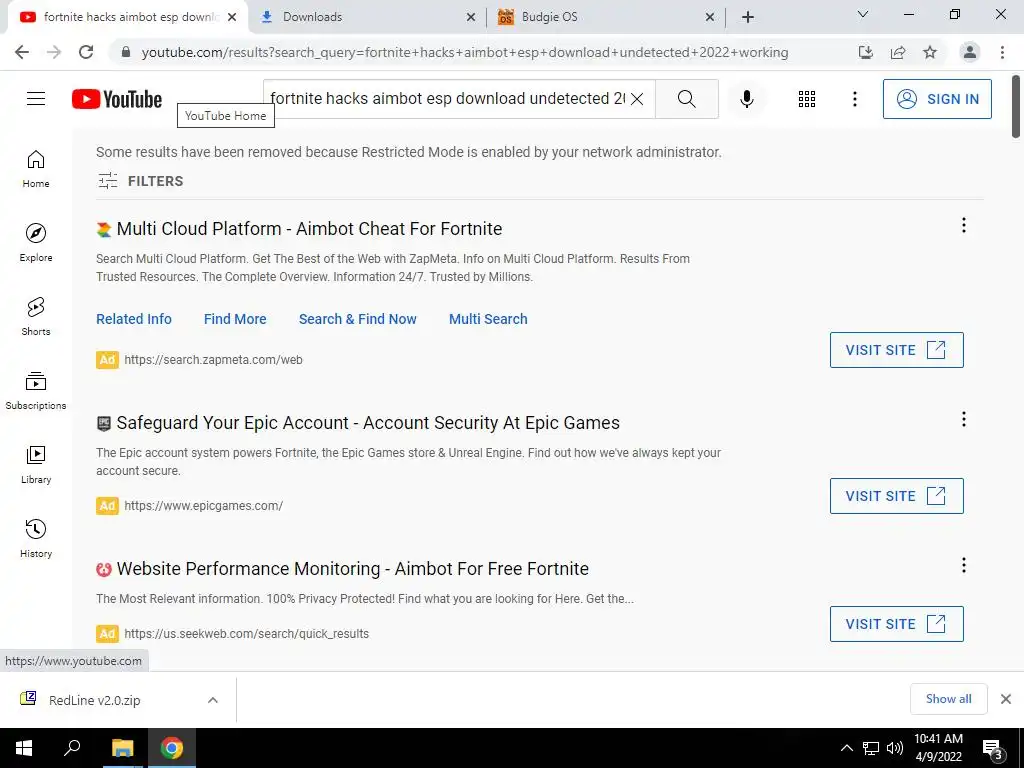Open History in the sidebar

(36, 538)
